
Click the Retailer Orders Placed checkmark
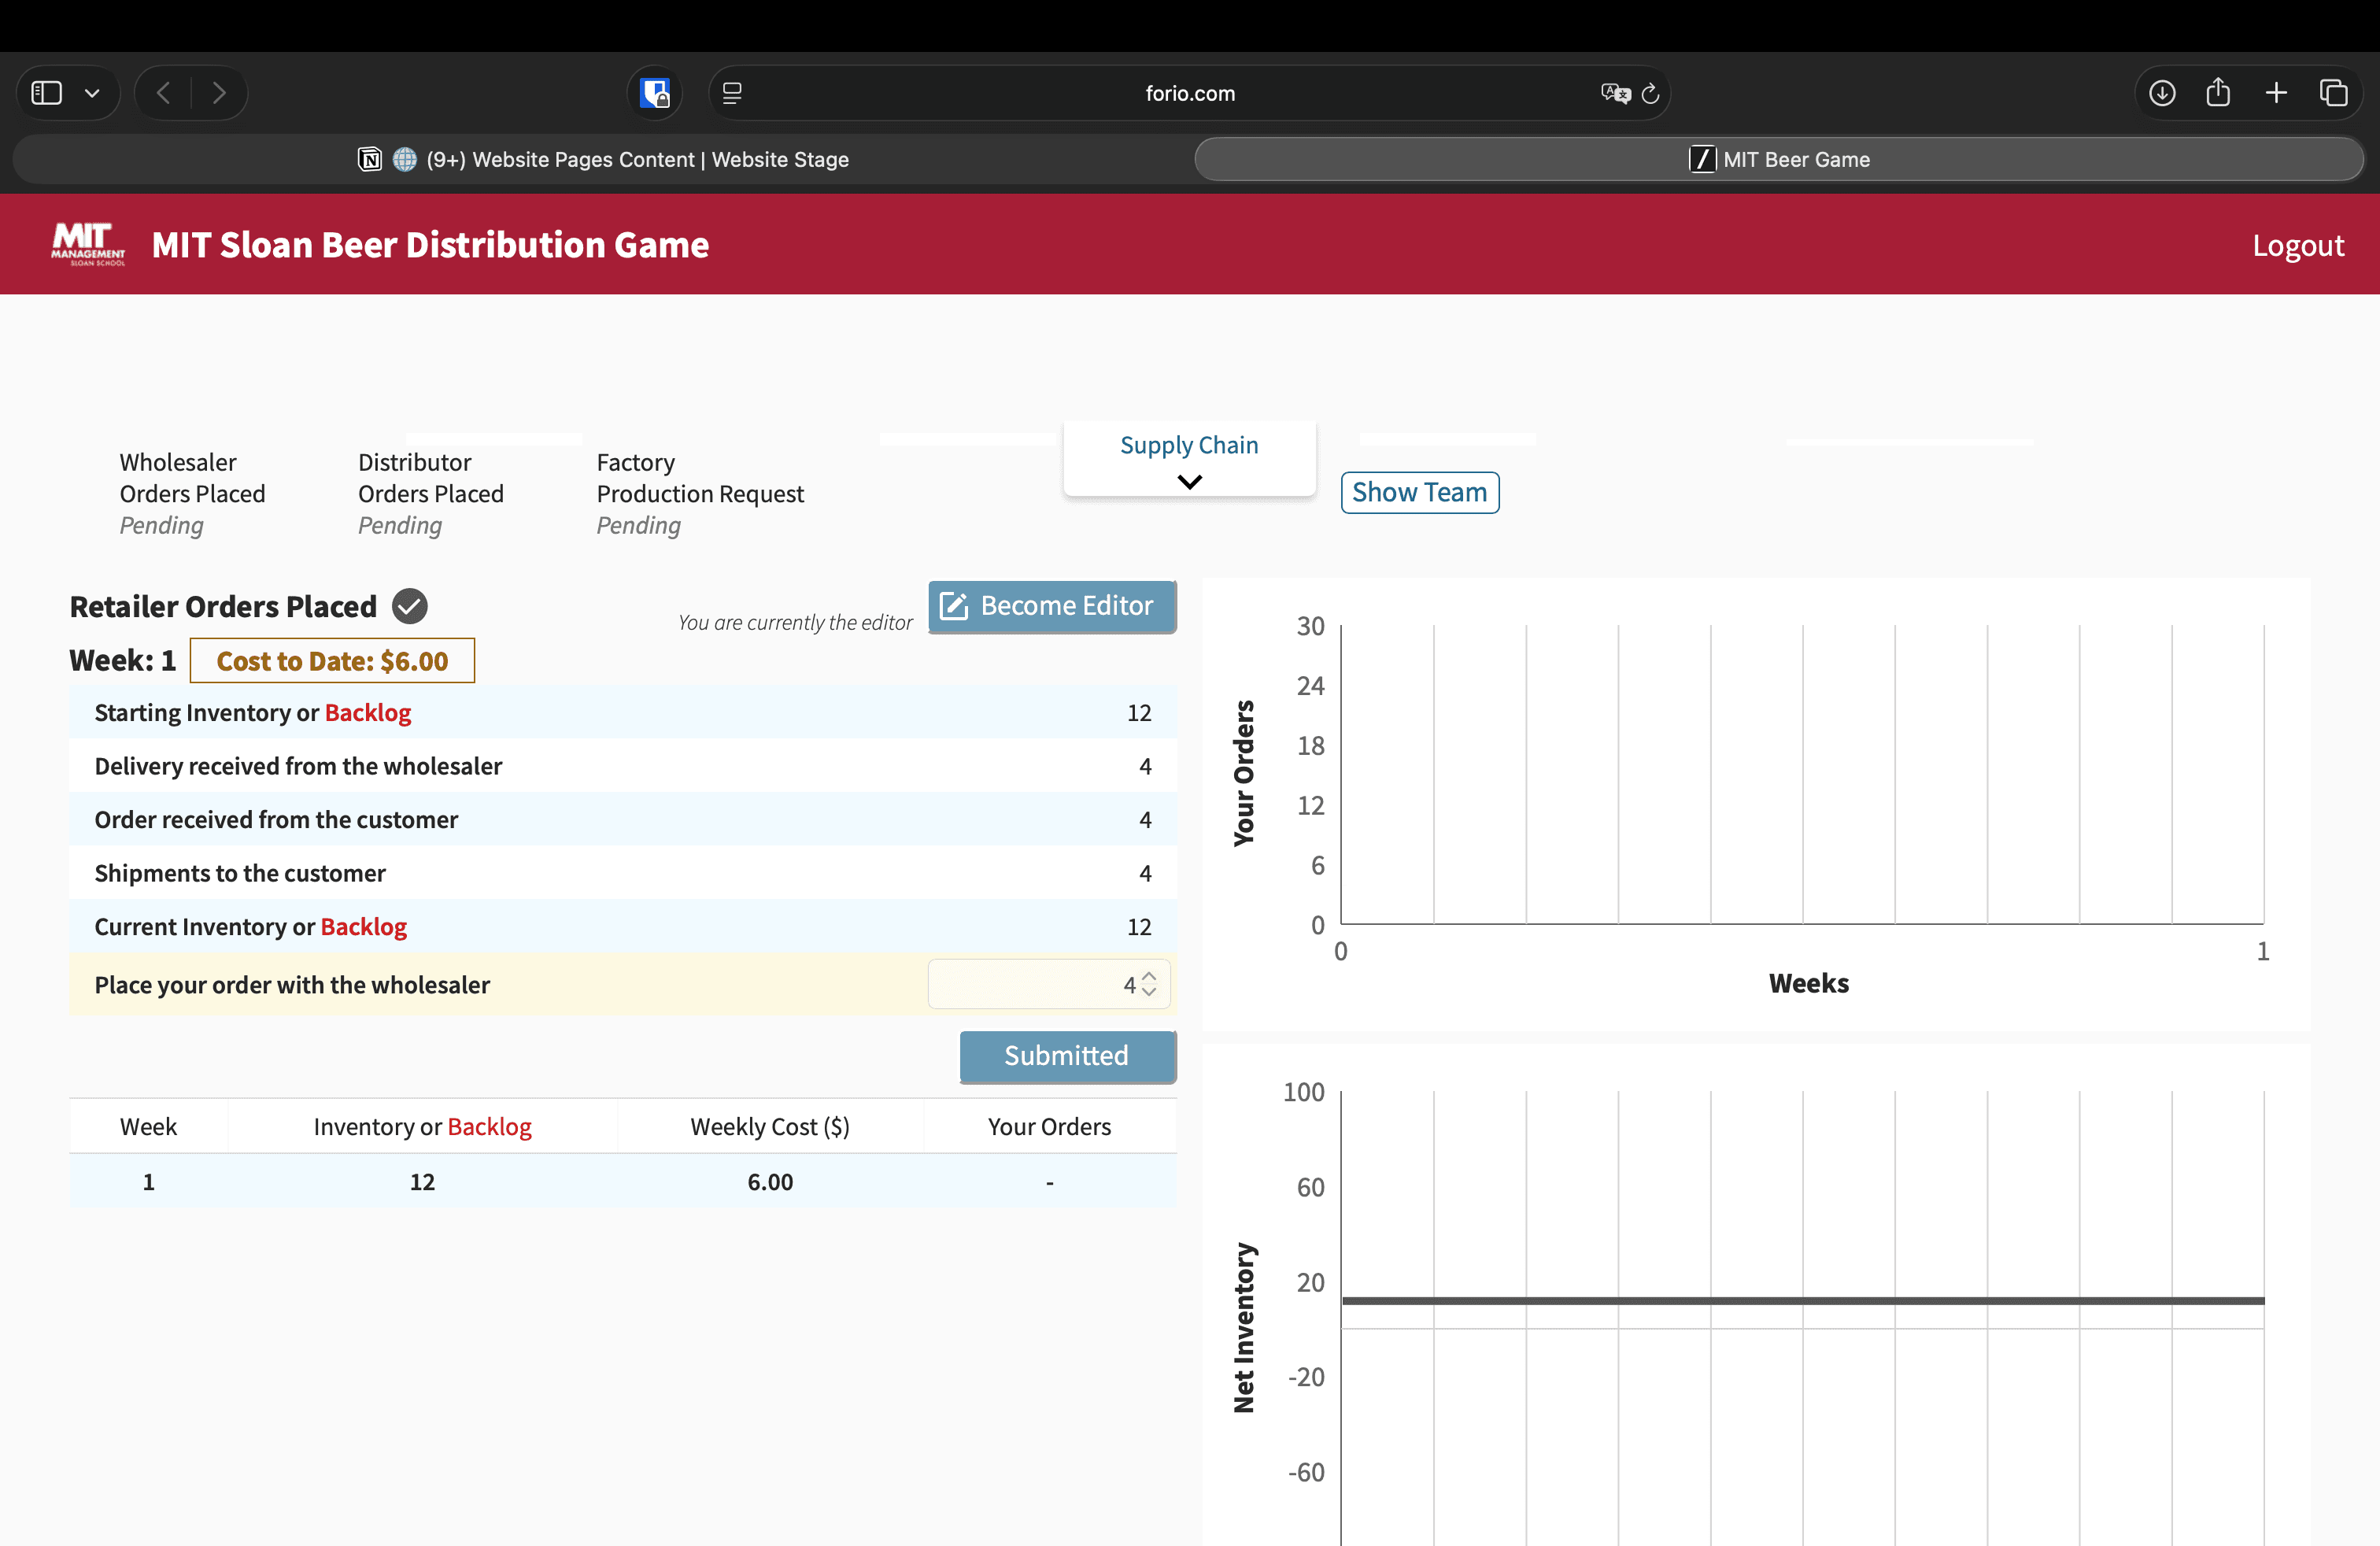coord(409,606)
